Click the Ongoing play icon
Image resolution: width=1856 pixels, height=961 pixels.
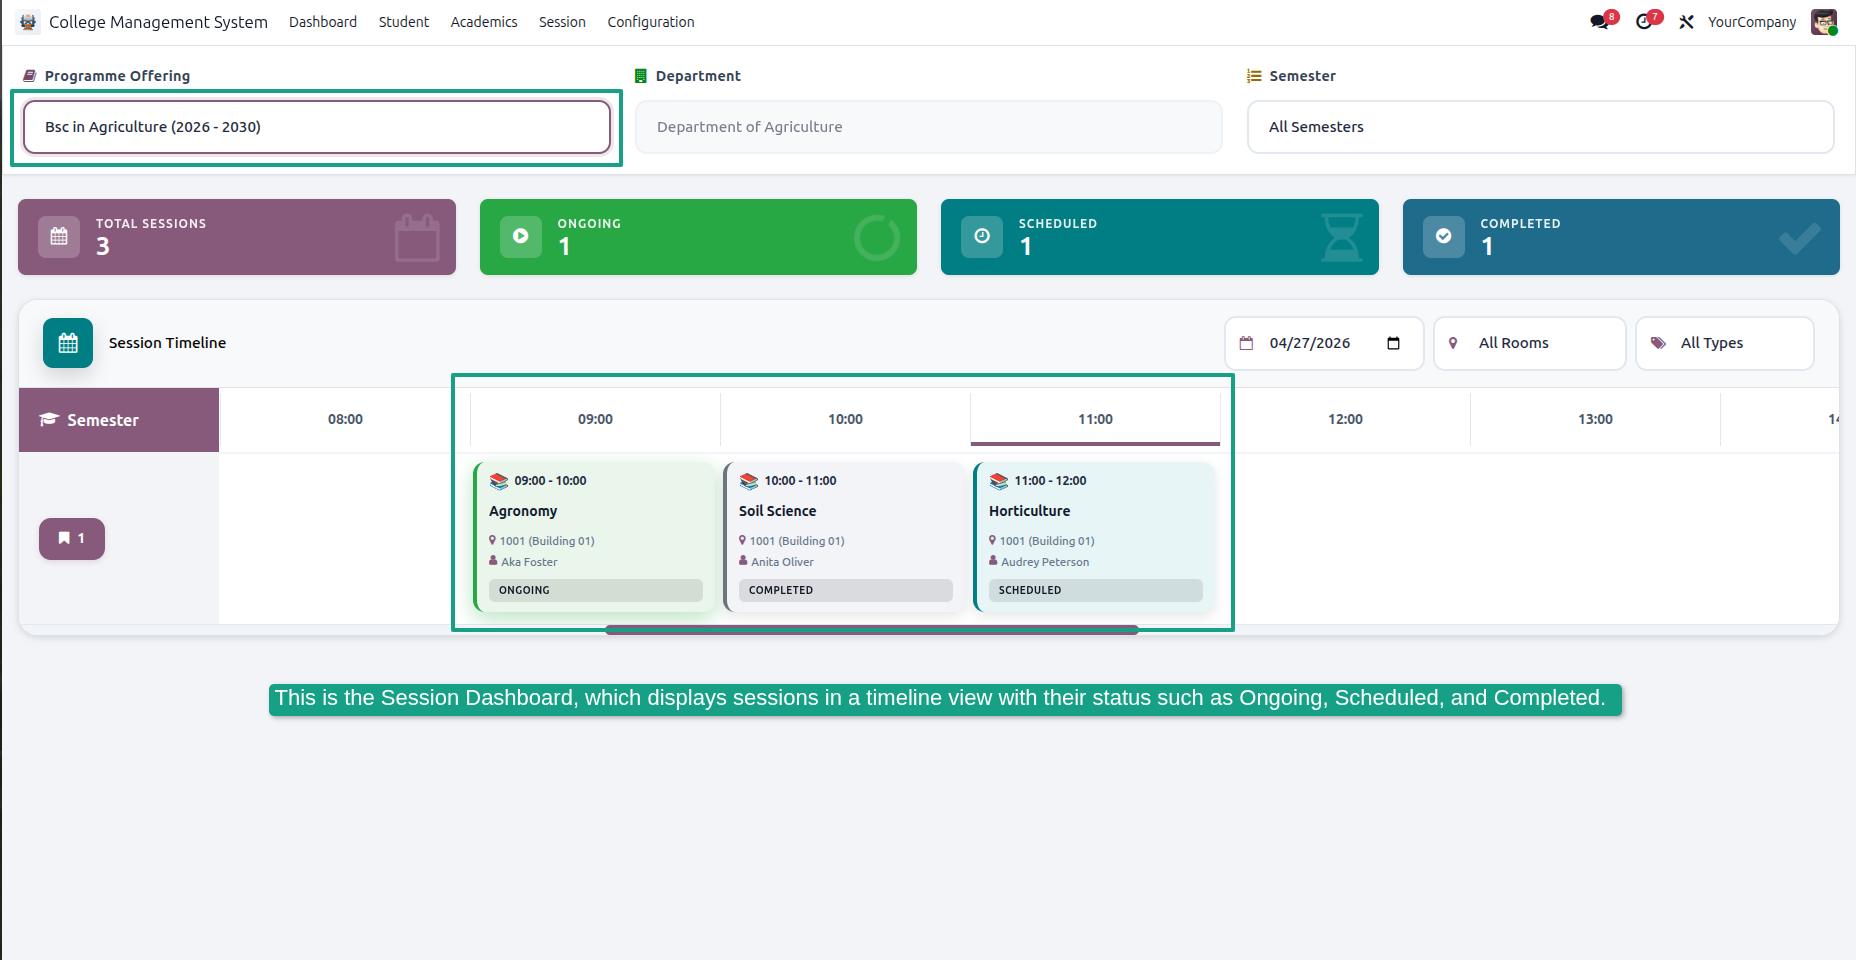[x=521, y=236]
